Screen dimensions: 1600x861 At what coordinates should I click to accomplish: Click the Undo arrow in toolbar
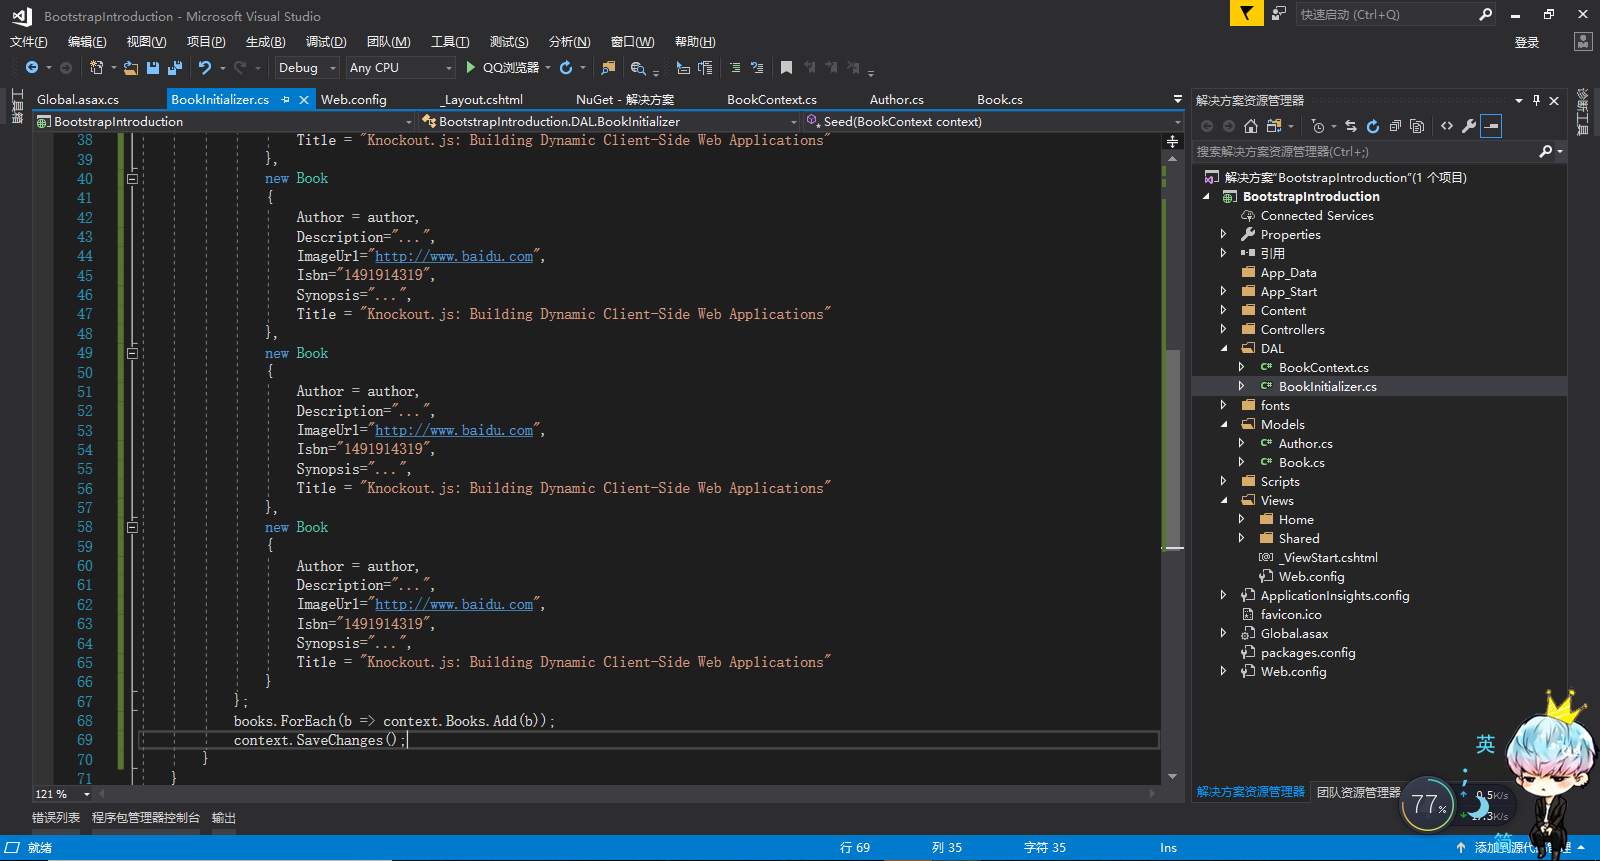pos(205,68)
